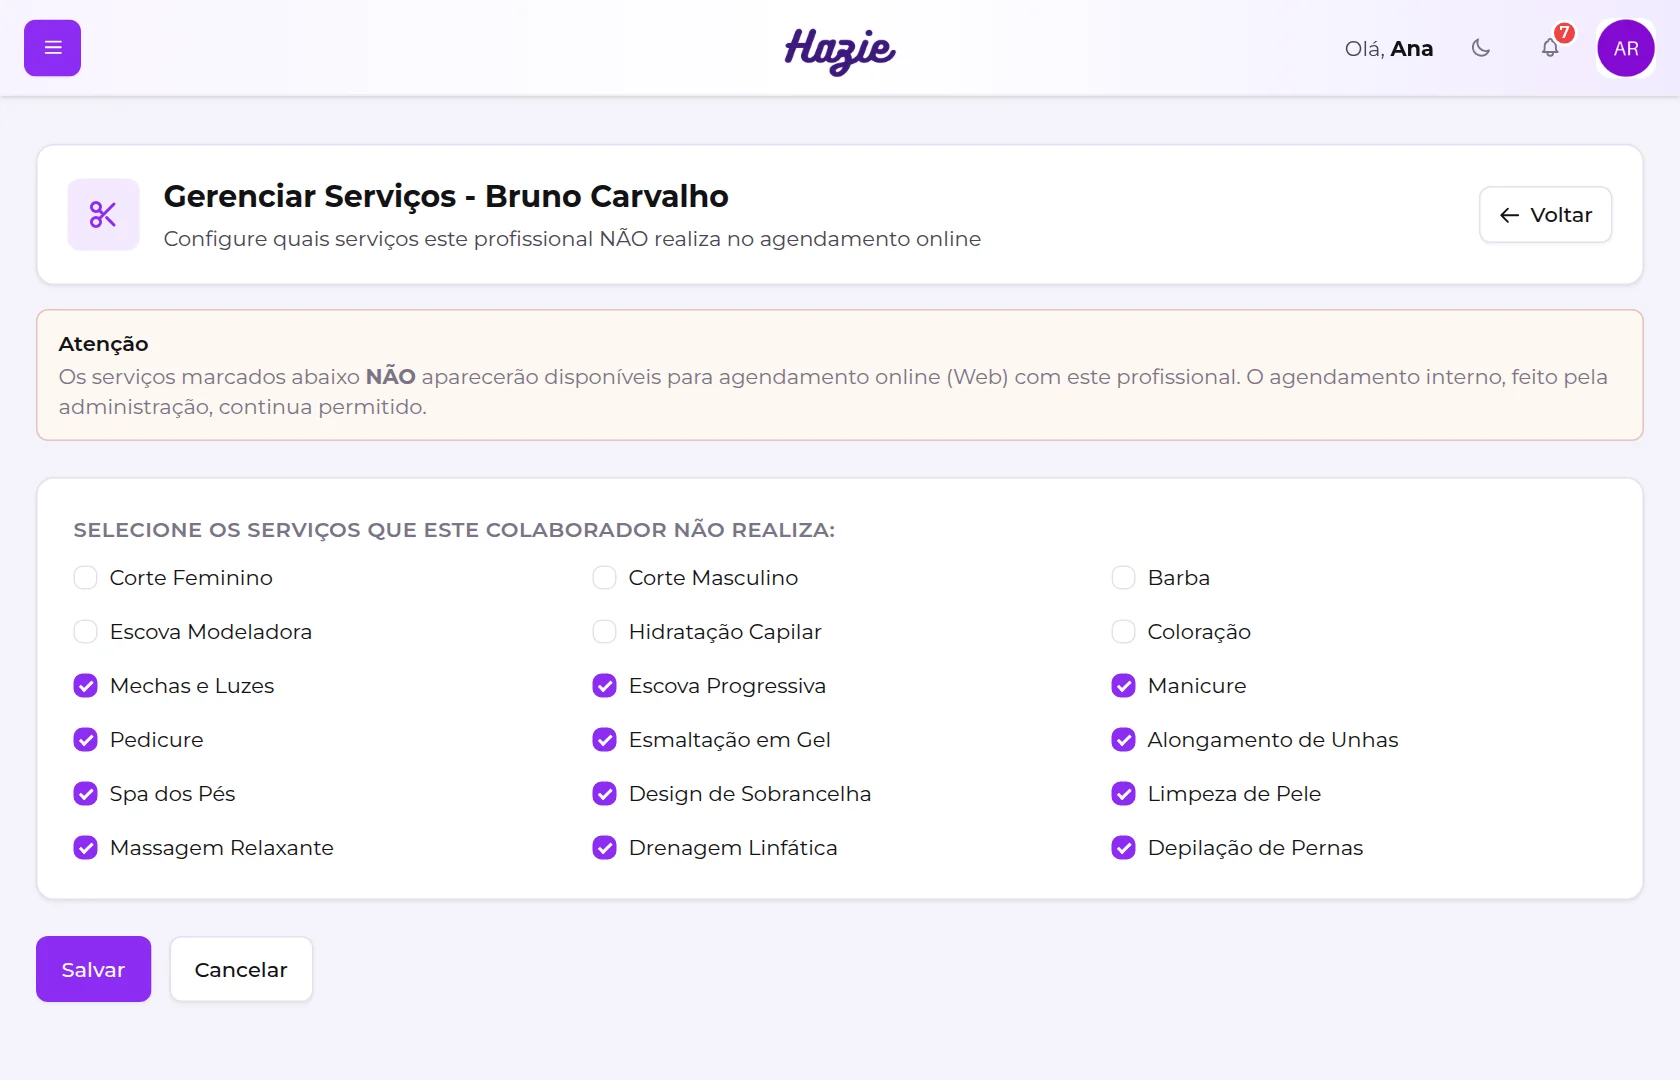
Task: Uncheck Escova Progressiva
Action: tap(605, 686)
